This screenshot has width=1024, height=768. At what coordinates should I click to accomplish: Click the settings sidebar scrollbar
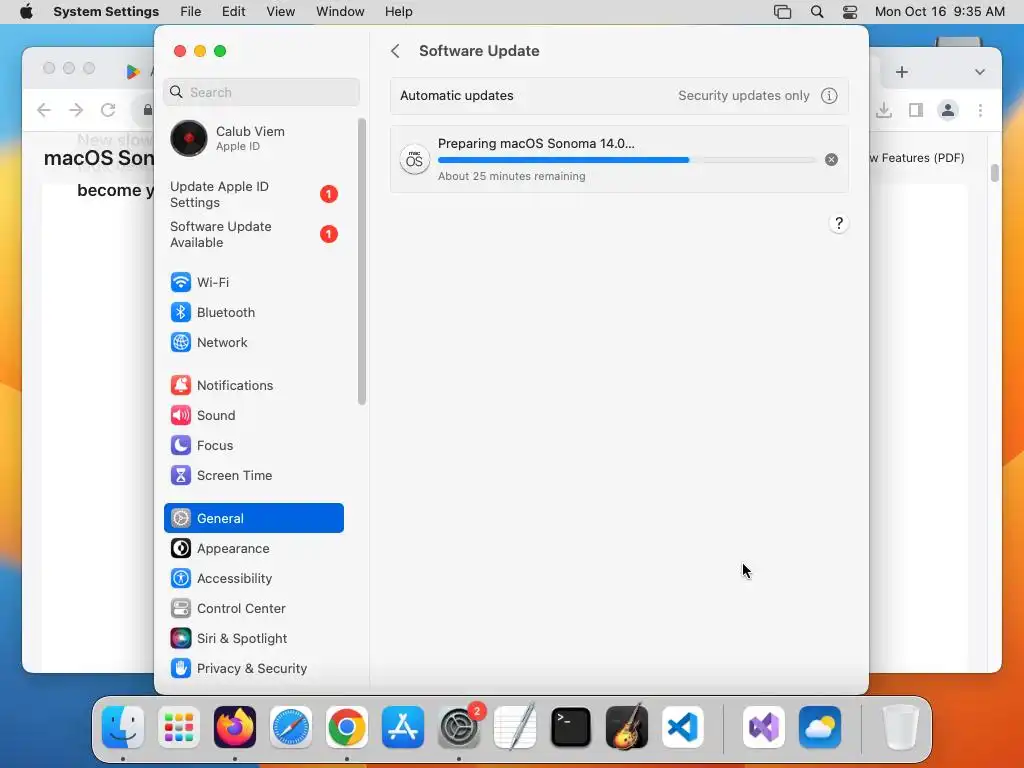(x=362, y=261)
